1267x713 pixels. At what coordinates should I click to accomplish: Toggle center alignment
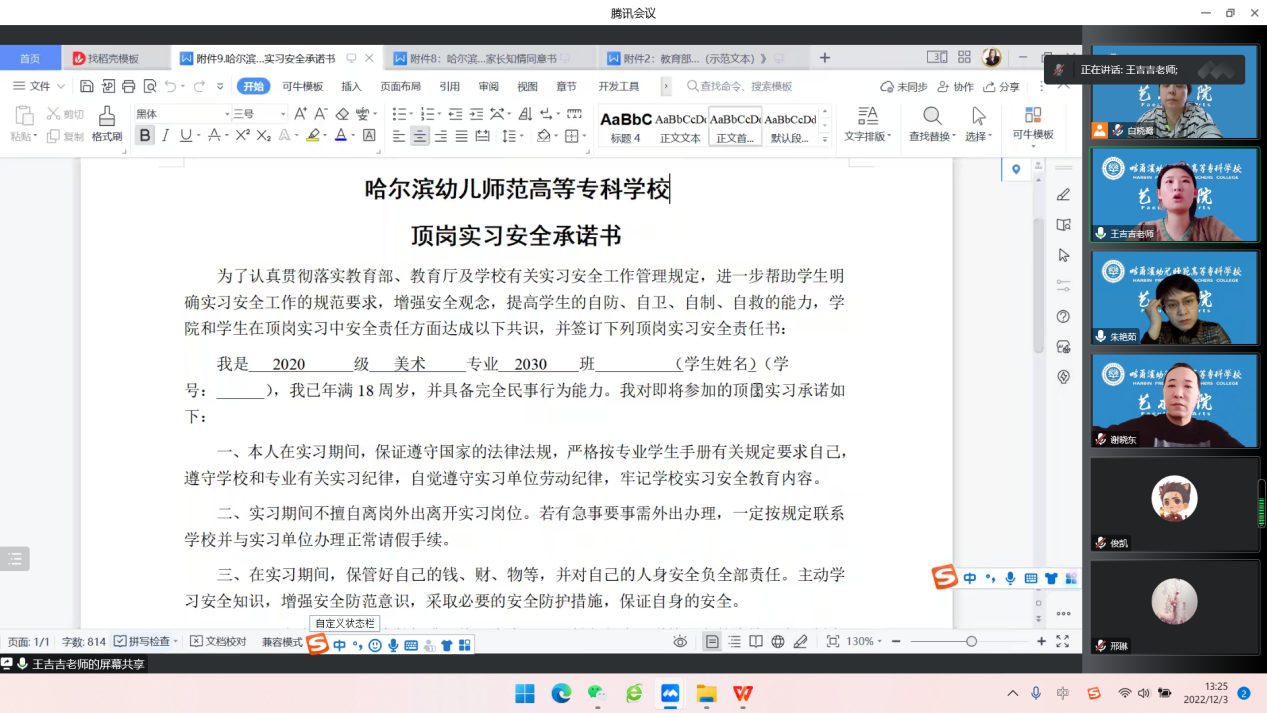(420, 136)
